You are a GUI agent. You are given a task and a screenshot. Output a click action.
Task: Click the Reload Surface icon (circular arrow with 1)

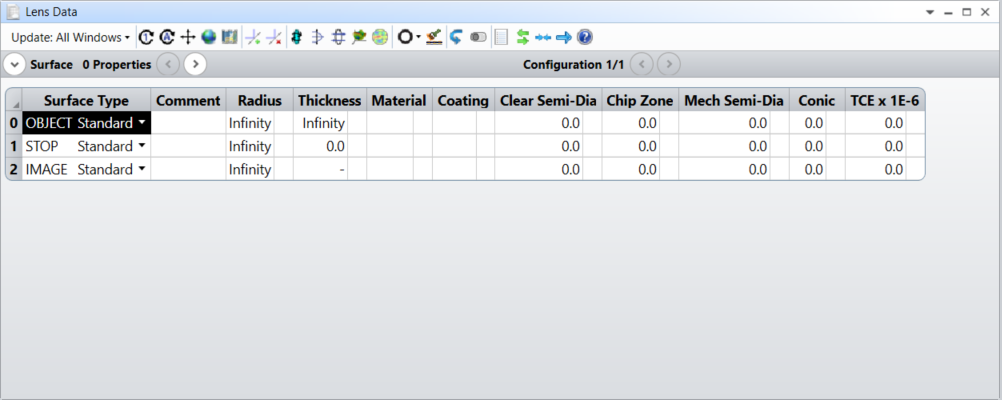pos(146,38)
